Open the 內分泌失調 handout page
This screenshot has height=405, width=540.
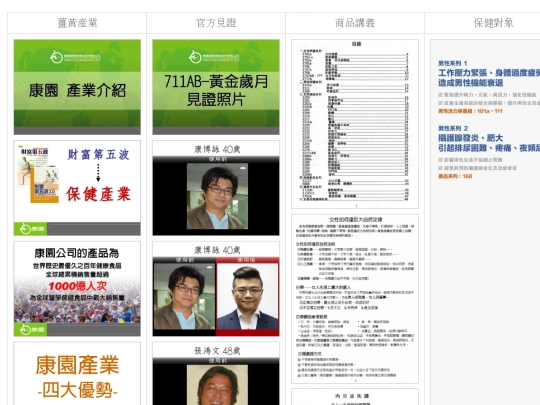355,397
